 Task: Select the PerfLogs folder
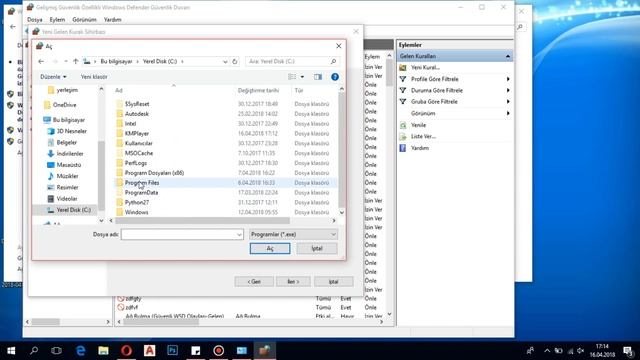[136, 163]
